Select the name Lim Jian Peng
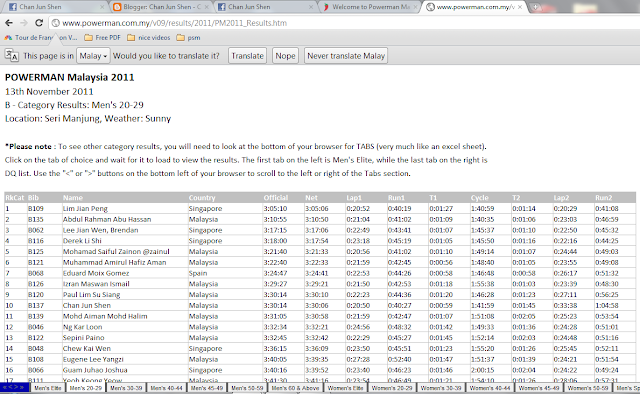The width and height of the screenshot is (640, 394). coord(85,209)
